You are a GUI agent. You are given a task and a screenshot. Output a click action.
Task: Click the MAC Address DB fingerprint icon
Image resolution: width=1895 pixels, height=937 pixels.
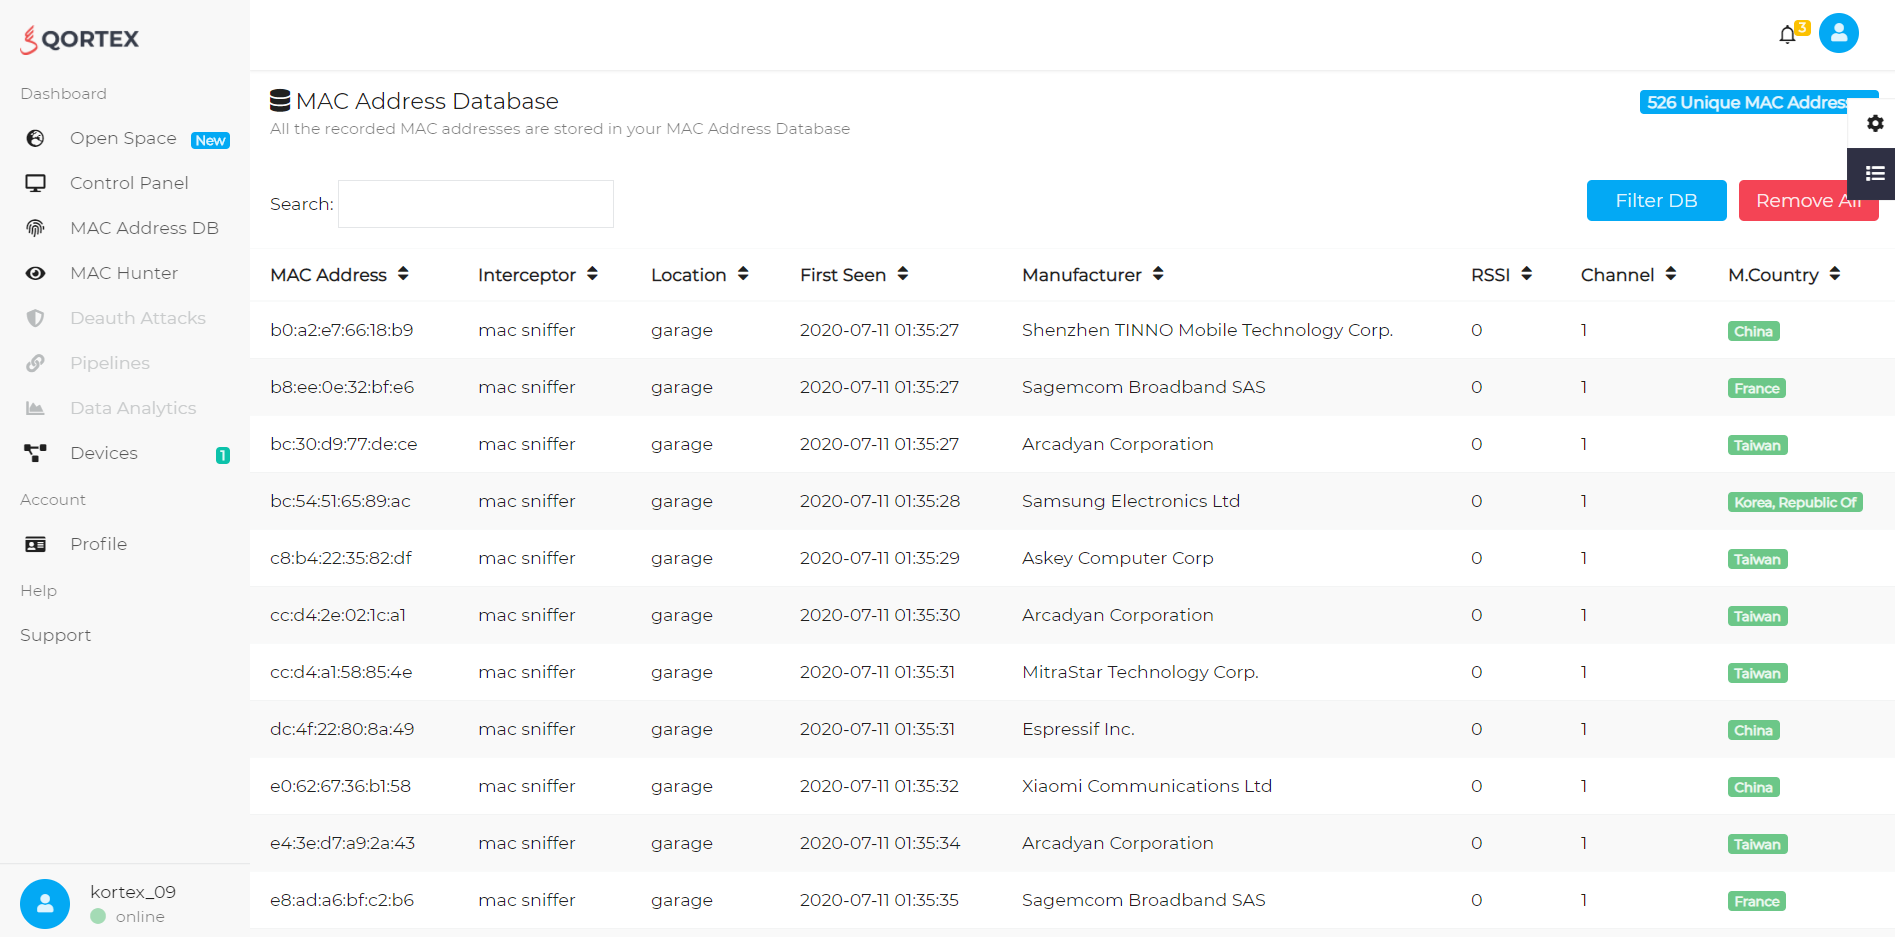click(35, 228)
